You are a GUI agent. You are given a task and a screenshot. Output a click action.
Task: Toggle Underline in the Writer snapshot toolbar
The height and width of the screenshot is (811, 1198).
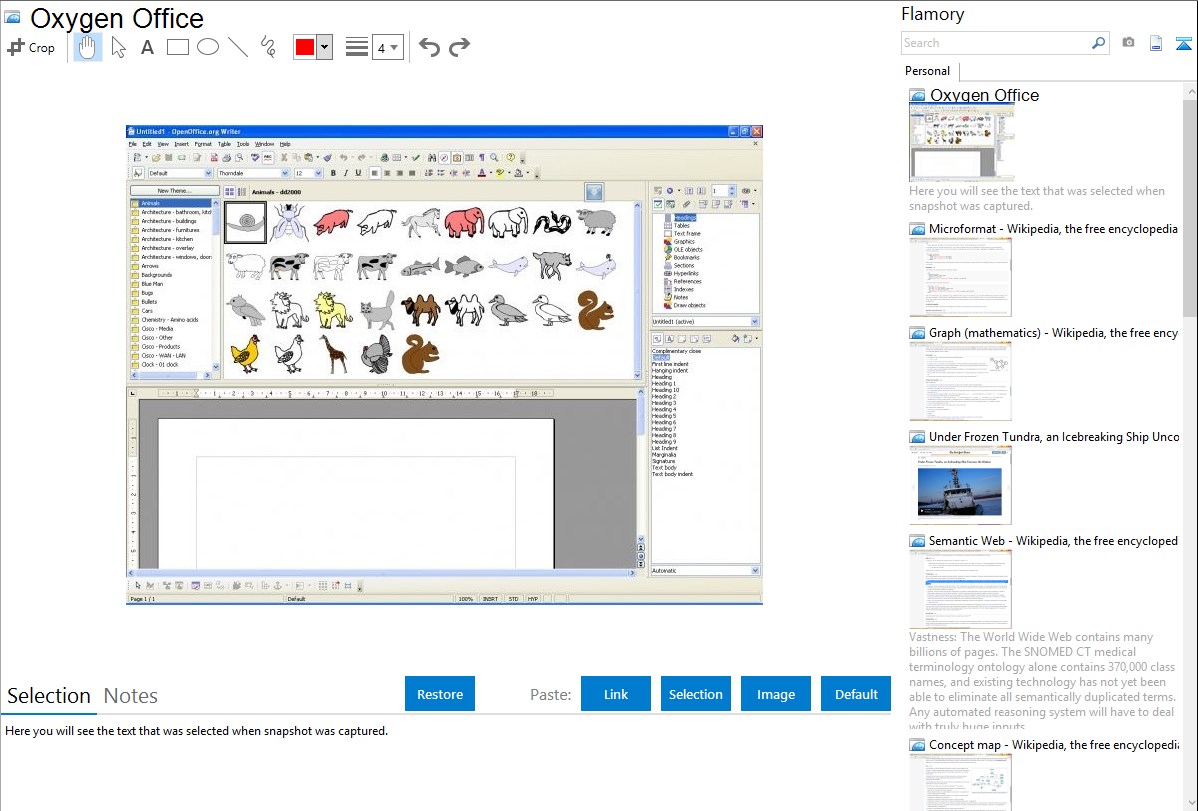(358, 174)
